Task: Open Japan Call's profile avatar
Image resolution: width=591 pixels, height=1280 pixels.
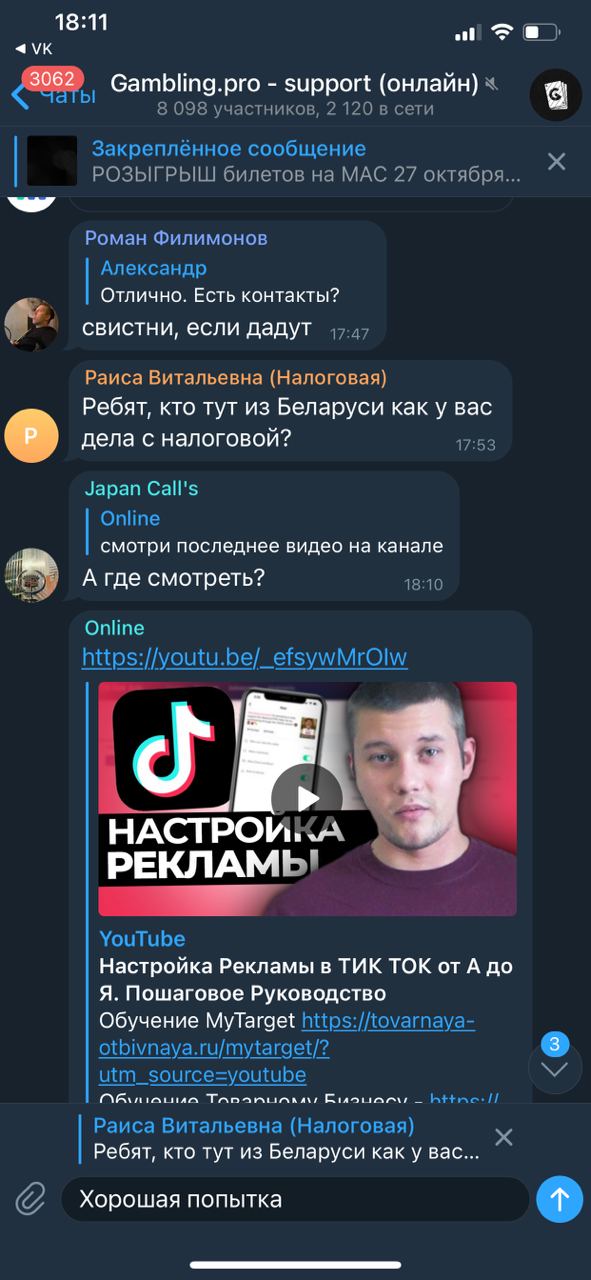Action: click(x=31, y=574)
